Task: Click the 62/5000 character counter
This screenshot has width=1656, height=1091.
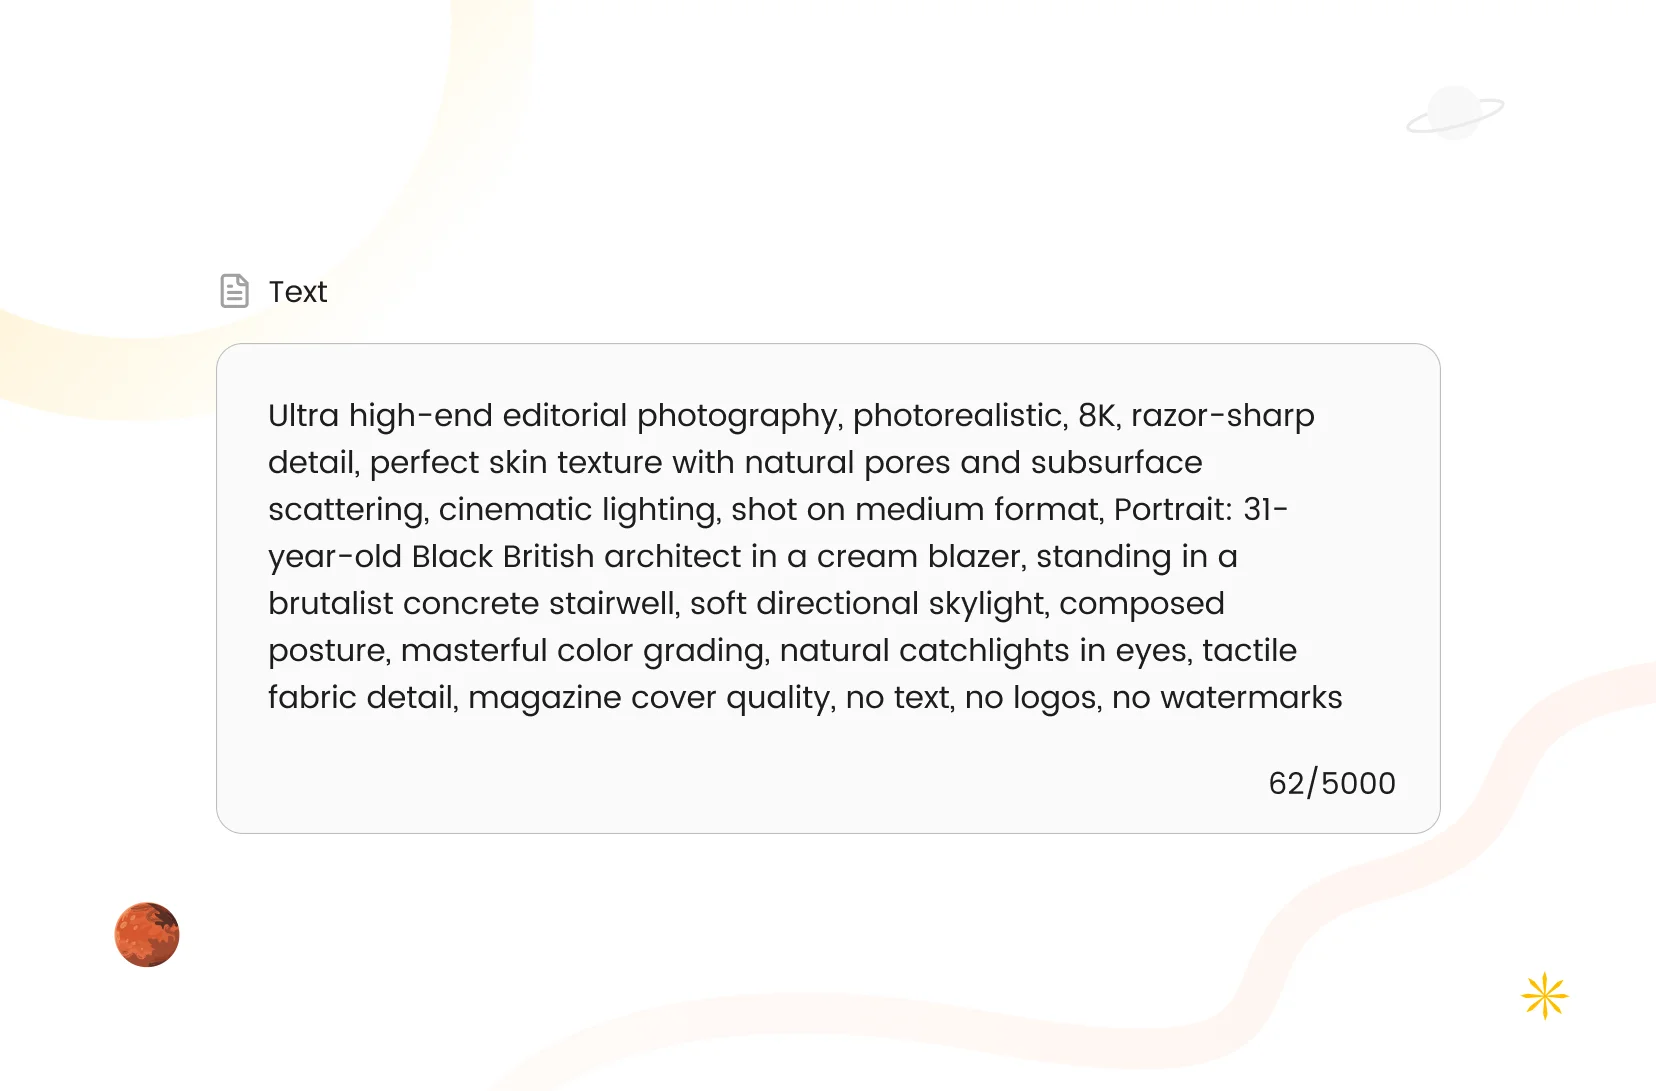Action: [1332, 783]
